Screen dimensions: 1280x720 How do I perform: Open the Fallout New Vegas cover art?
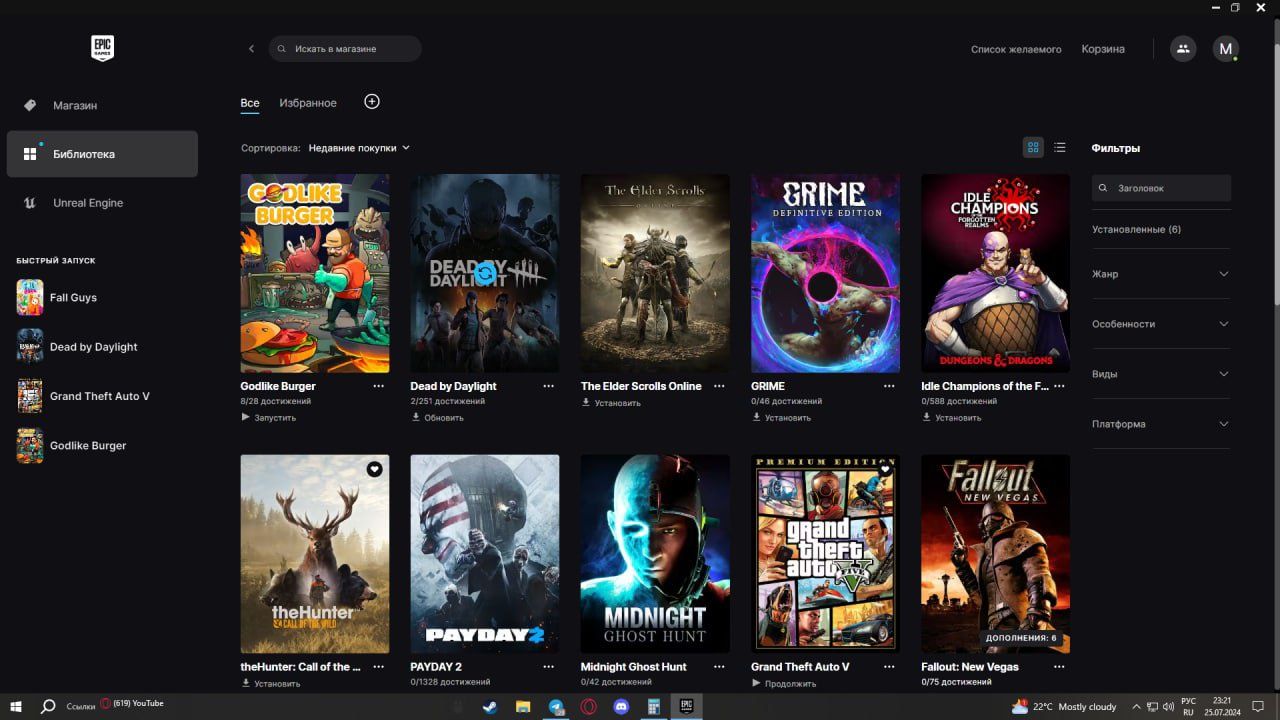(x=995, y=554)
